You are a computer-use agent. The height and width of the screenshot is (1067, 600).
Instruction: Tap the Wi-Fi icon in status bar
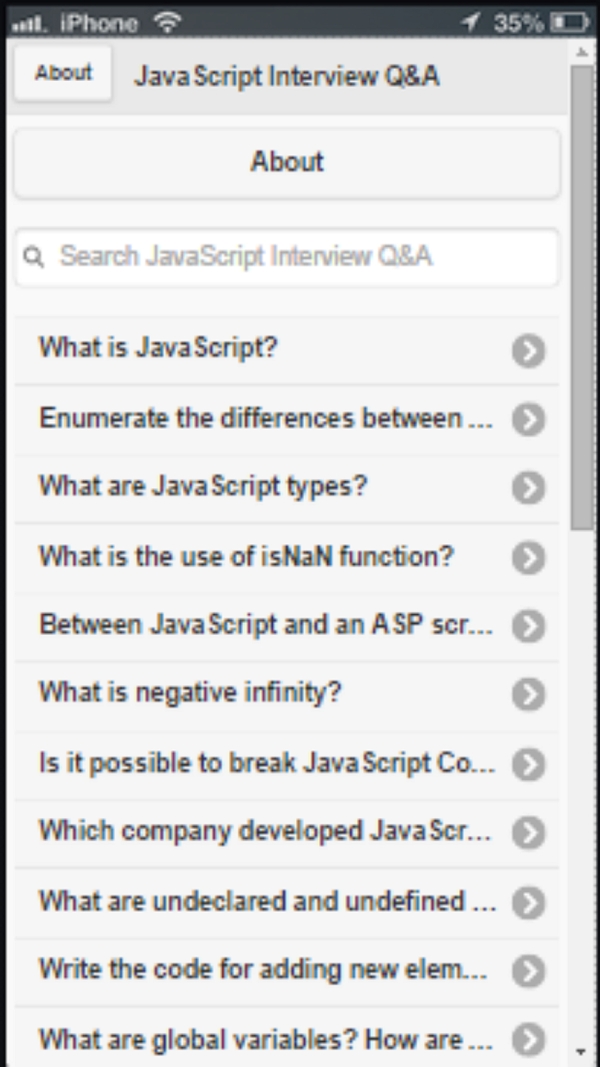point(167,22)
